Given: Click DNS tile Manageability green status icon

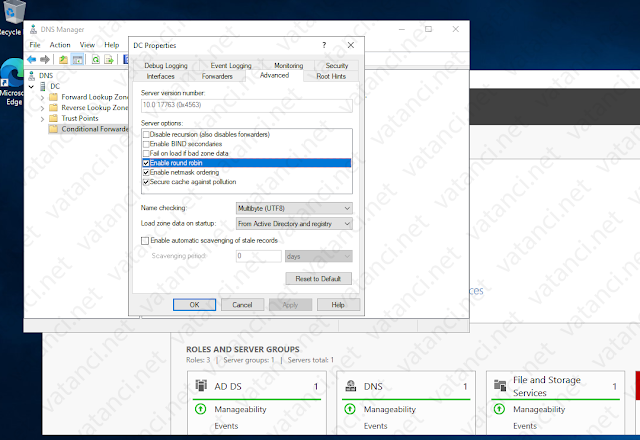Looking at the screenshot, I should coord(350,409).
